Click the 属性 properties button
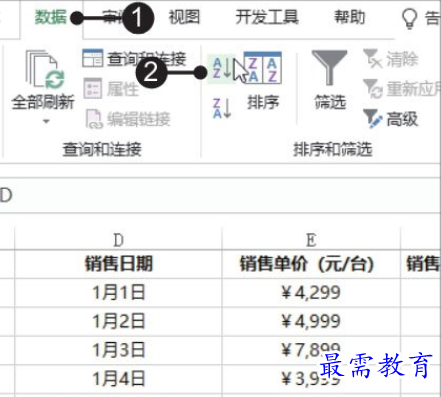Image resolution: width=441 pixels, height=397 pixels. 111,89
